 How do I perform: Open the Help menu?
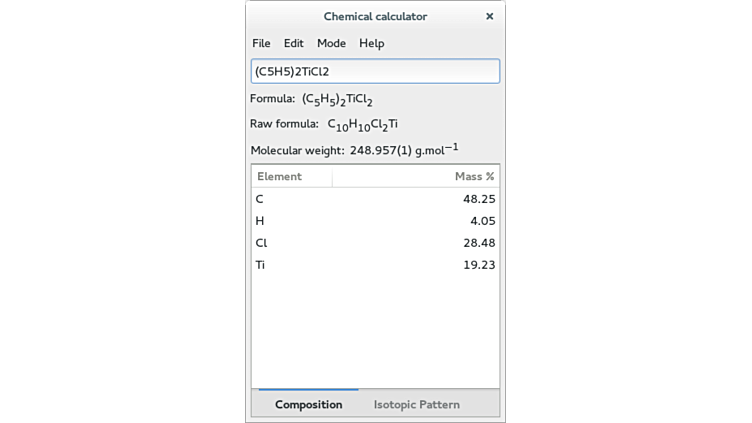coord(371,43)
